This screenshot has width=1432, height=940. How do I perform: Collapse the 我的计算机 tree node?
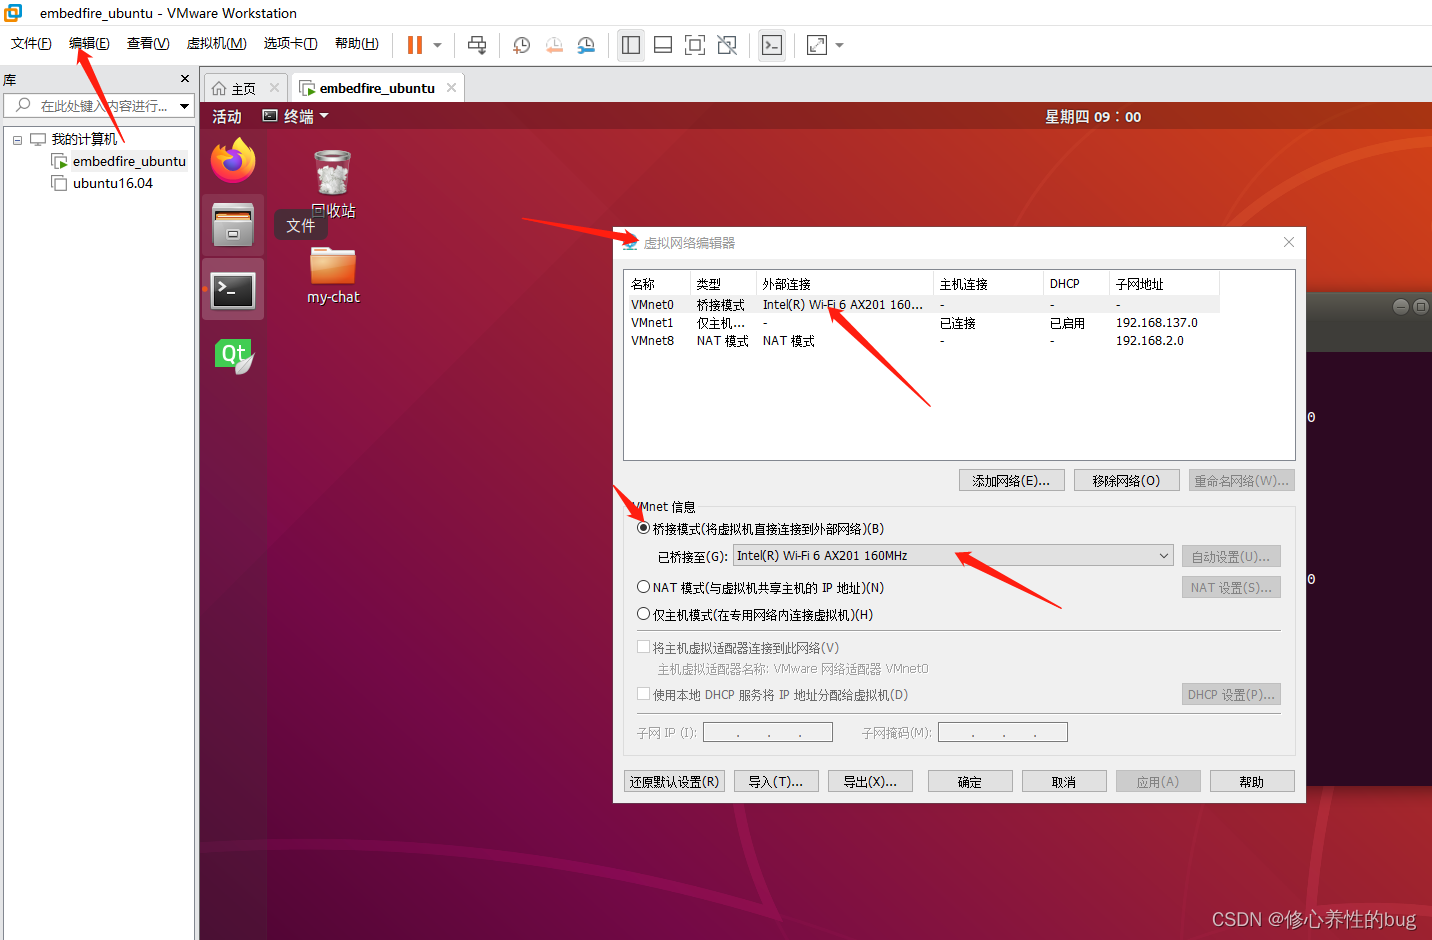17,140
